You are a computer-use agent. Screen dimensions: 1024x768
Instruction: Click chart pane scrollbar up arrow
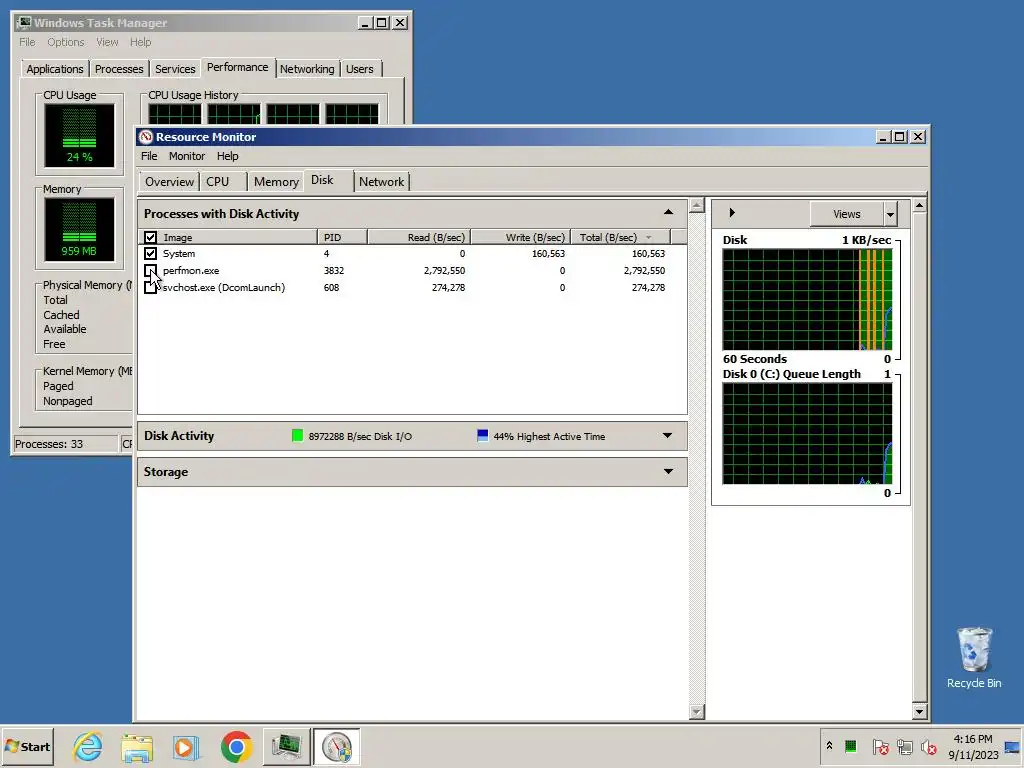(920, 206)
